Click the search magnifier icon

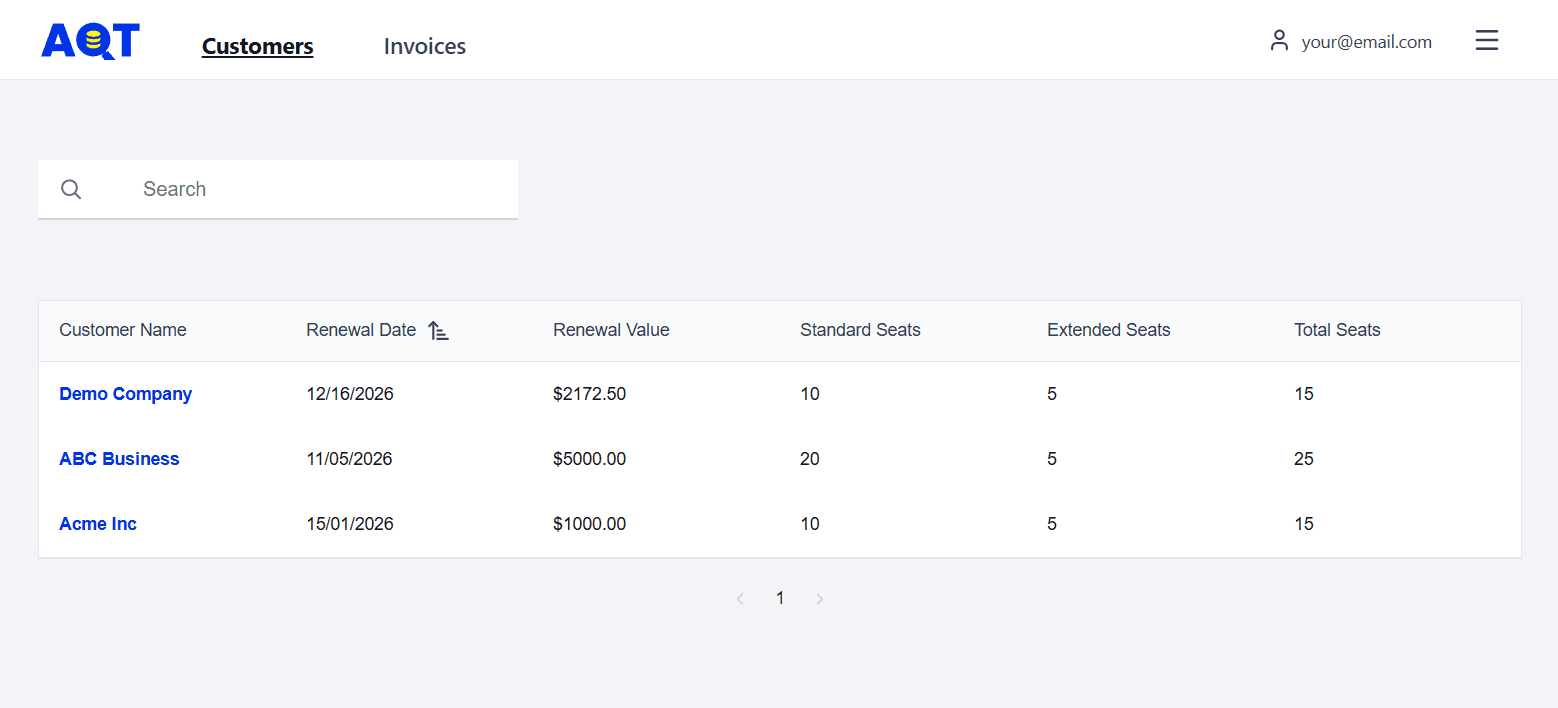click(x=71, y=189)
